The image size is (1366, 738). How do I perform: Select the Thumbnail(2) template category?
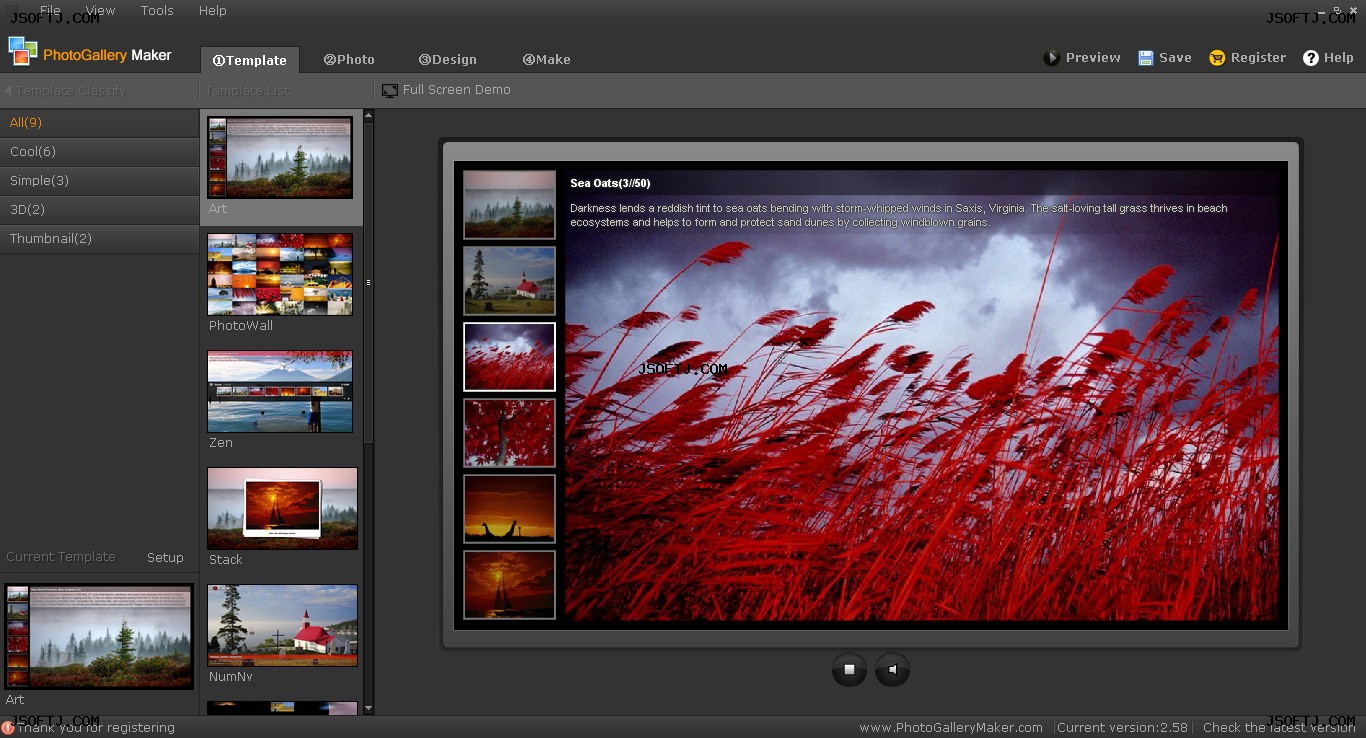pyautogui.click(x=100, y=239)
